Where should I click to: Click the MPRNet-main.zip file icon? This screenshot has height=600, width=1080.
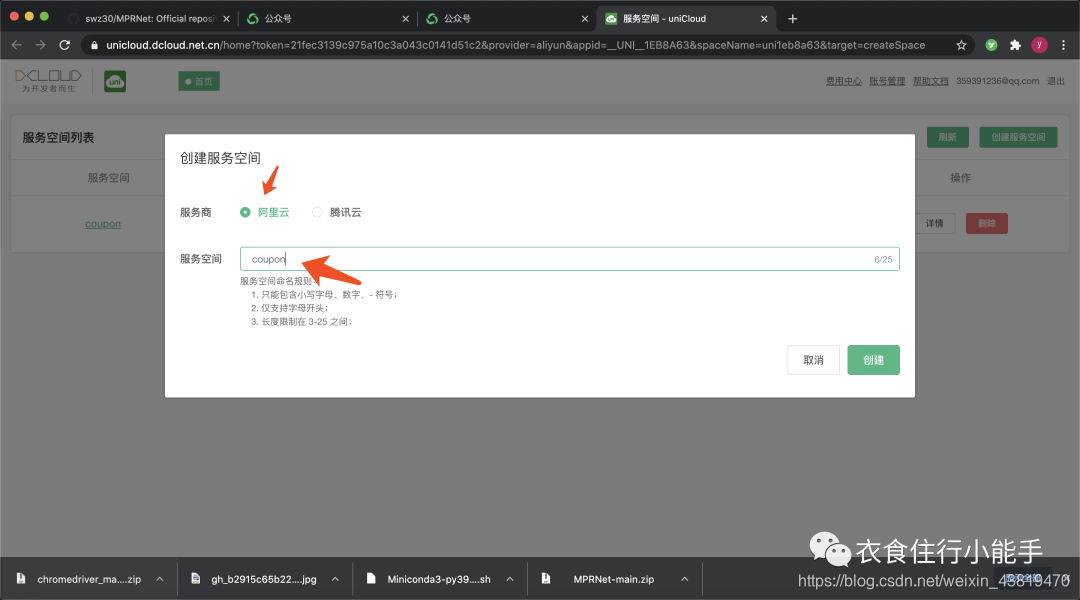tap(546, 579)
